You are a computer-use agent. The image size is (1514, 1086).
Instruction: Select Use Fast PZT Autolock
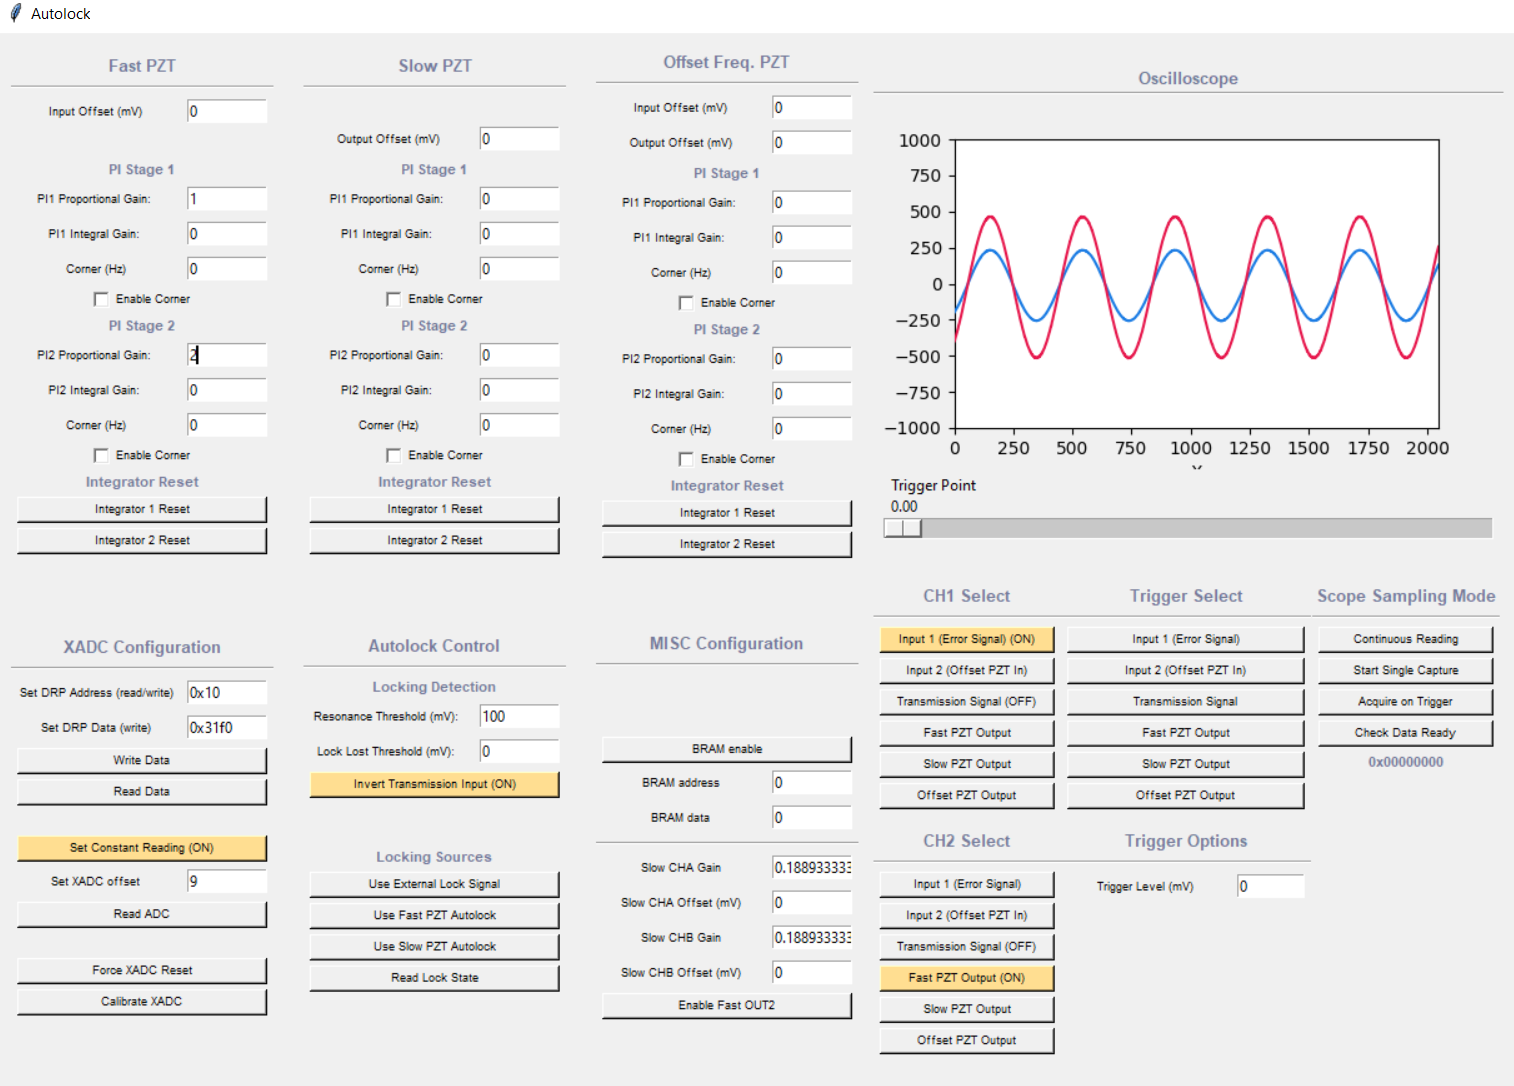434,915
